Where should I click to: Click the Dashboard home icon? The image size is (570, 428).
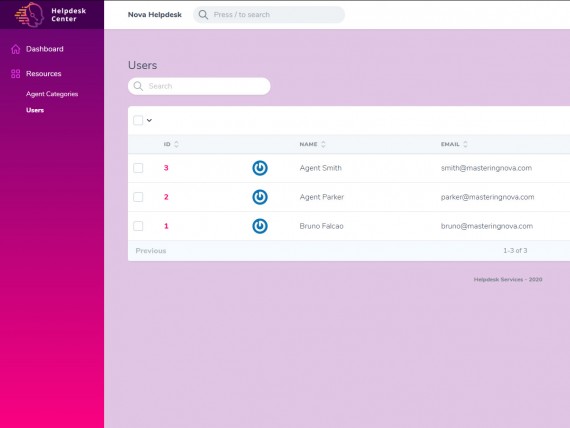[16, 49]
